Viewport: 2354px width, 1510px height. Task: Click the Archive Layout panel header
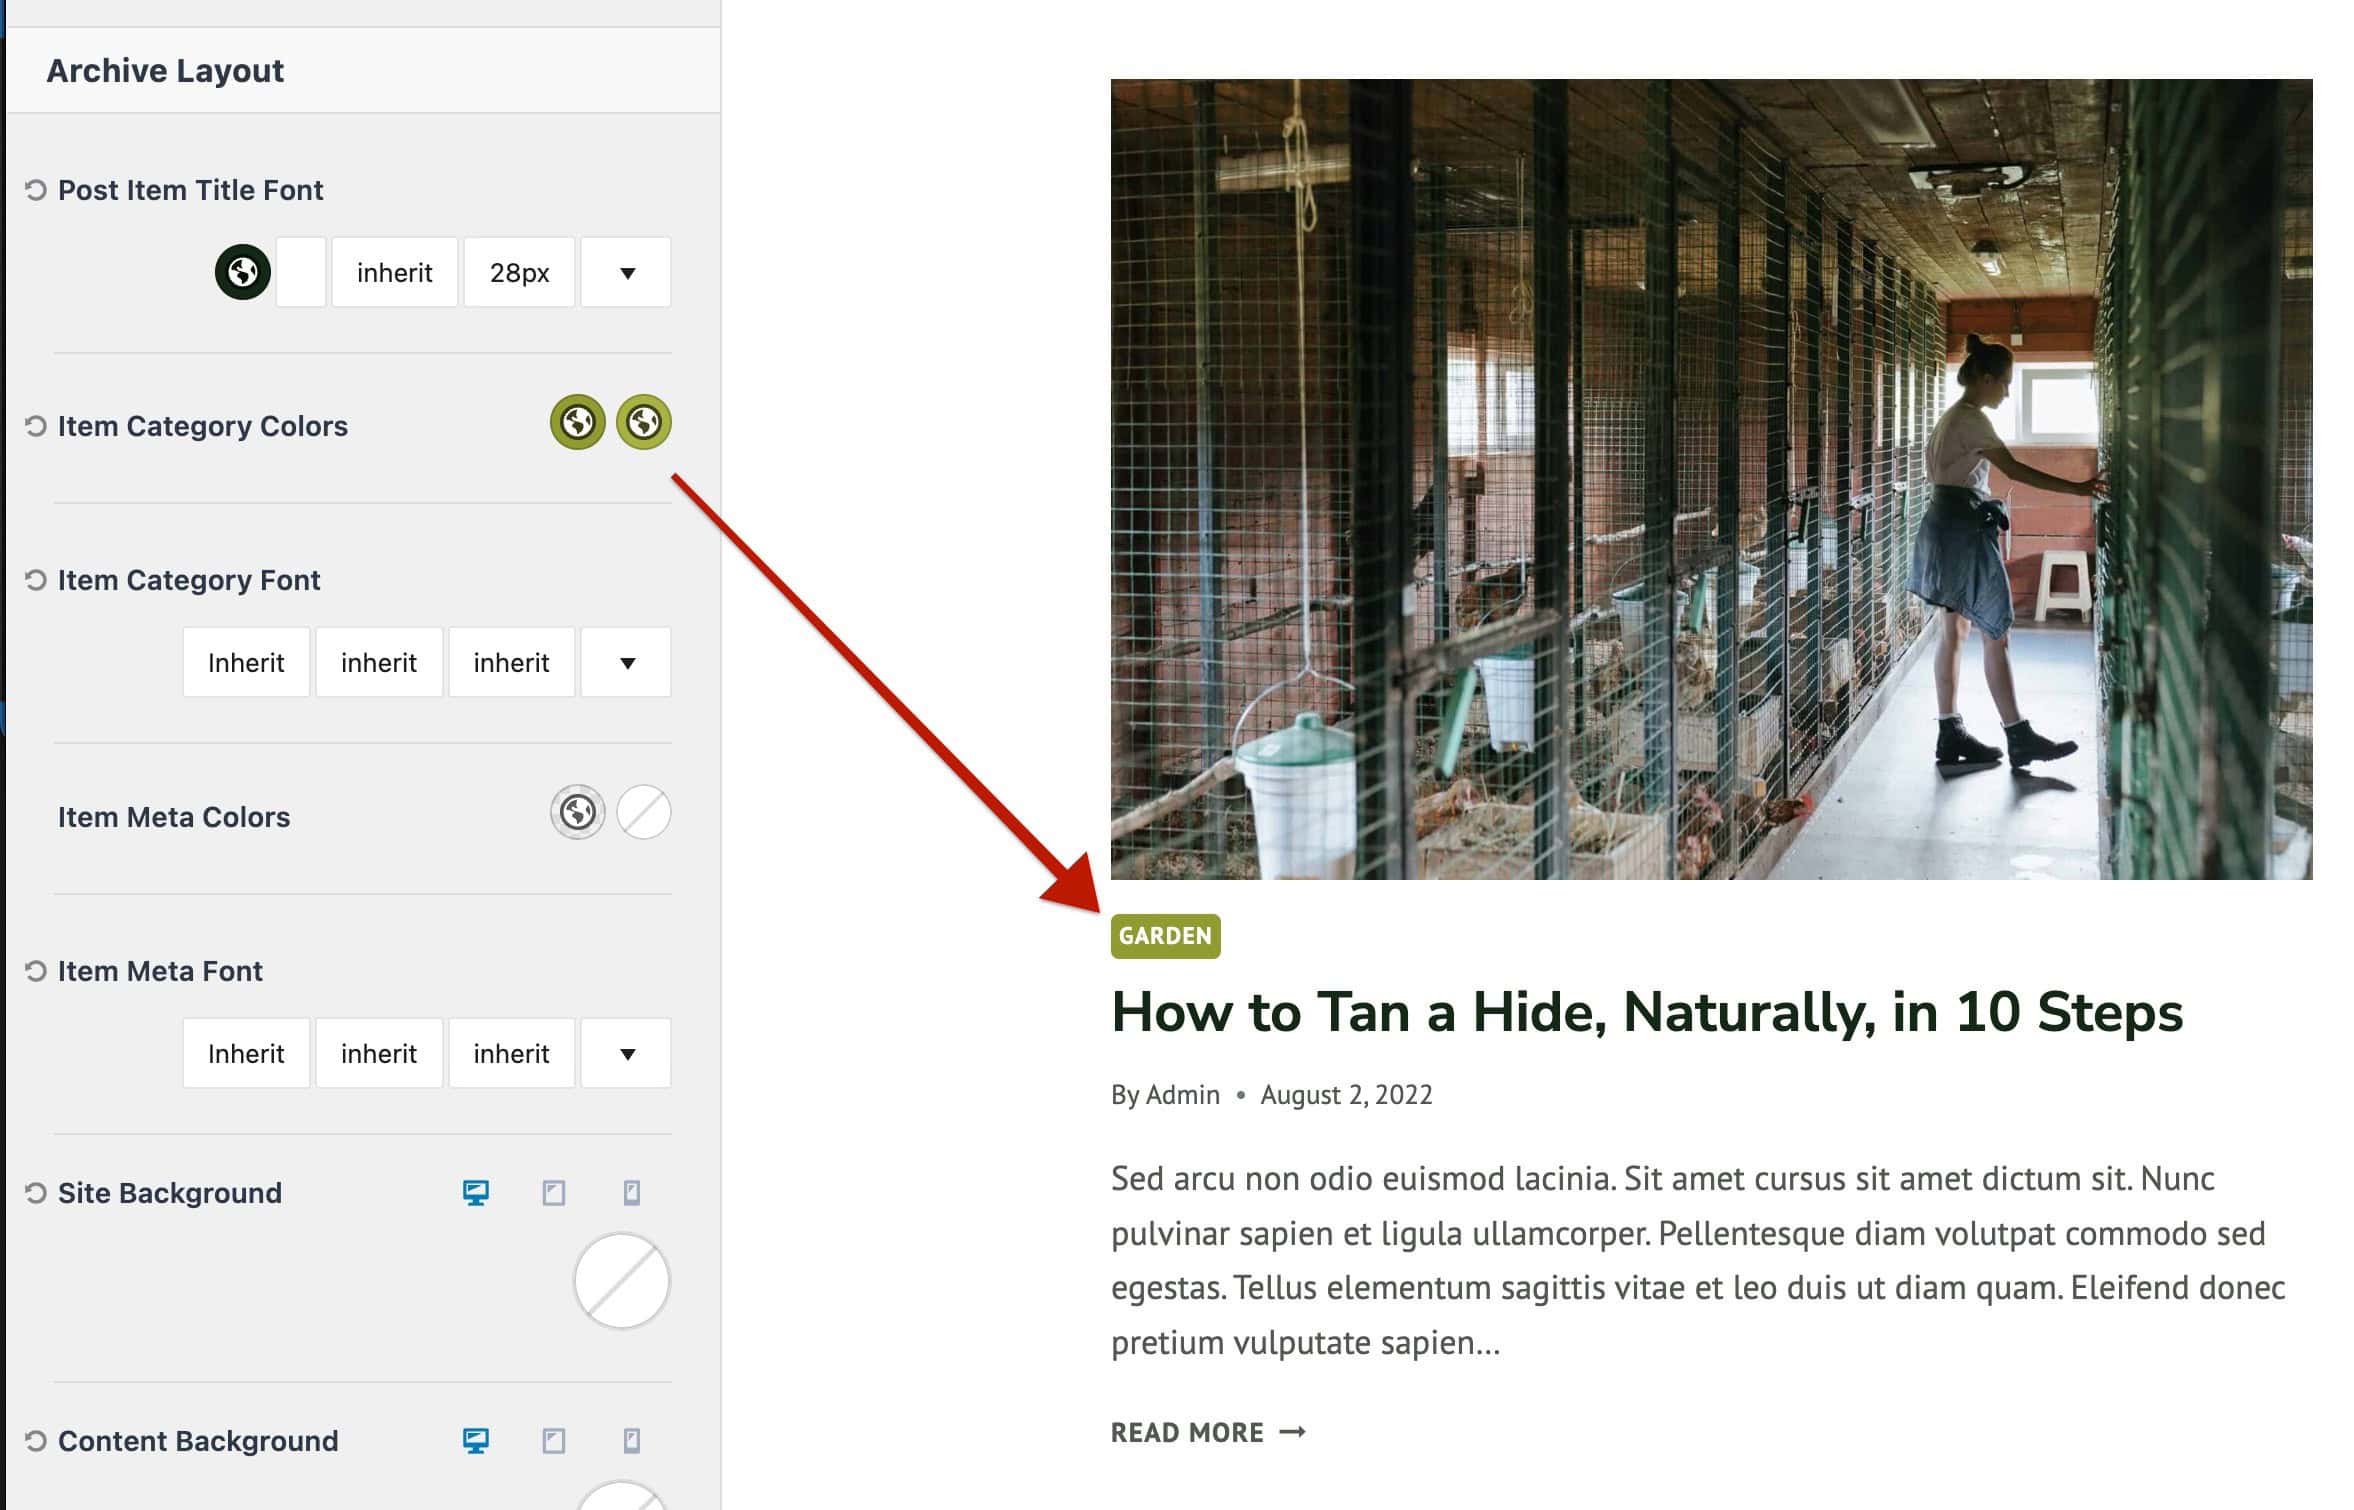point(165,71)
